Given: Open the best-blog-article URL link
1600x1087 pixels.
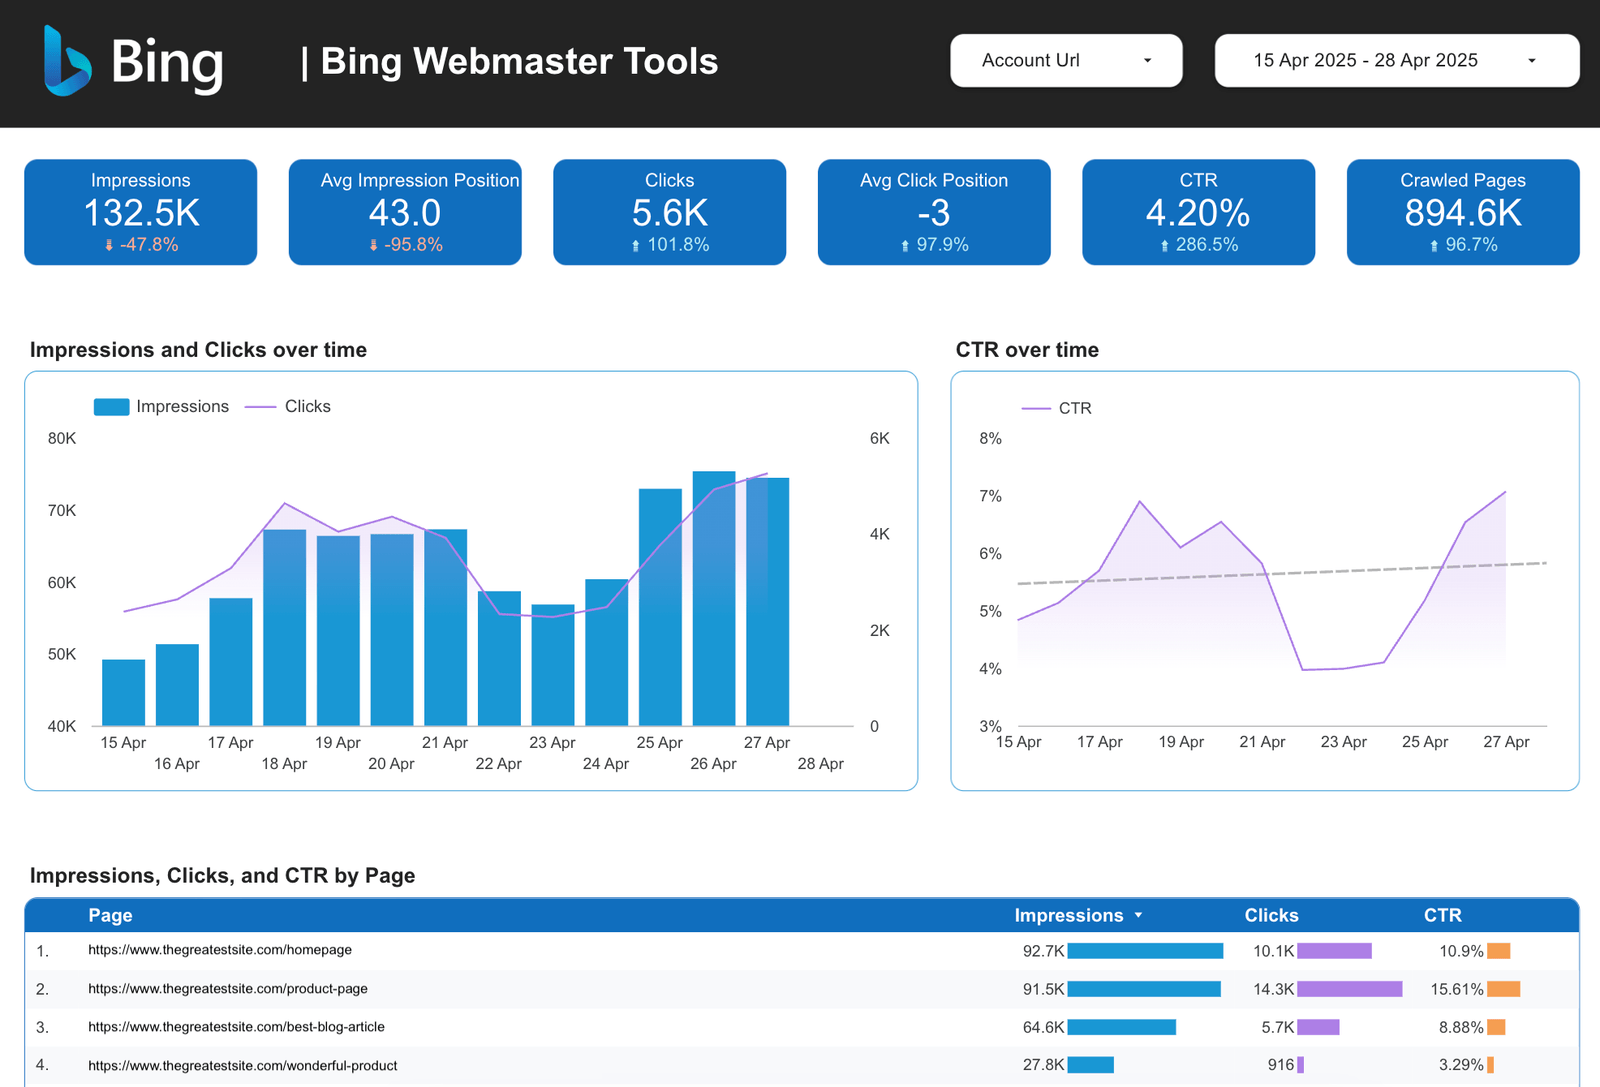Looking at the screenshot, I should point(236,1027).
